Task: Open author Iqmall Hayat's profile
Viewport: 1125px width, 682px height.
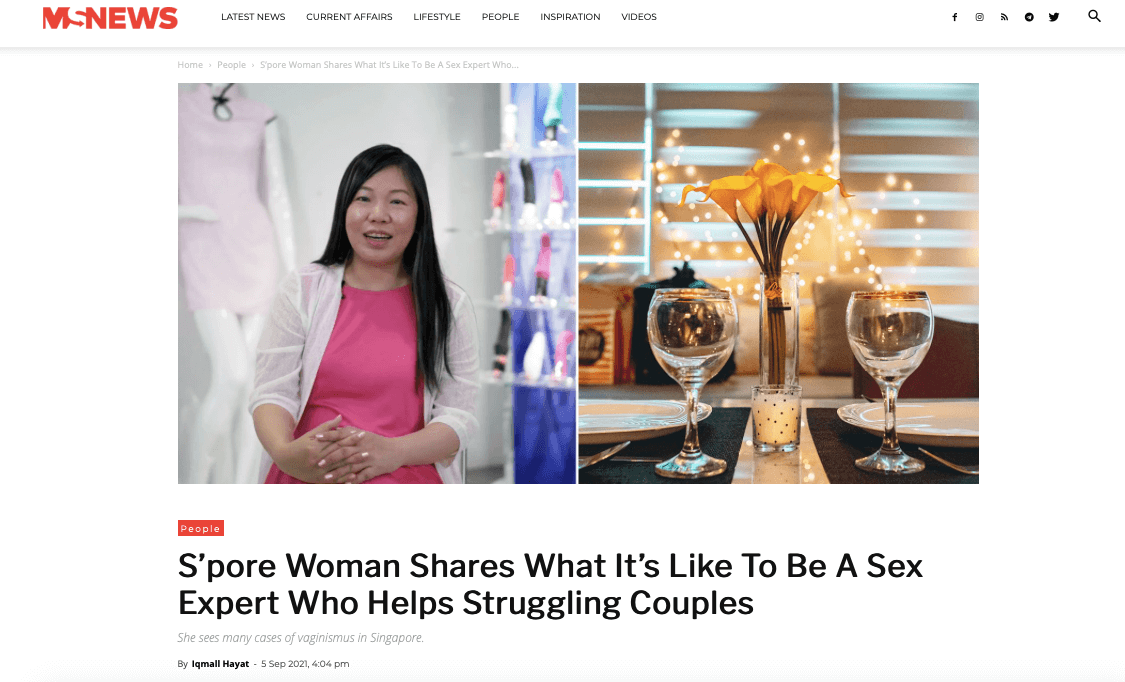Action: coord(220,664)
